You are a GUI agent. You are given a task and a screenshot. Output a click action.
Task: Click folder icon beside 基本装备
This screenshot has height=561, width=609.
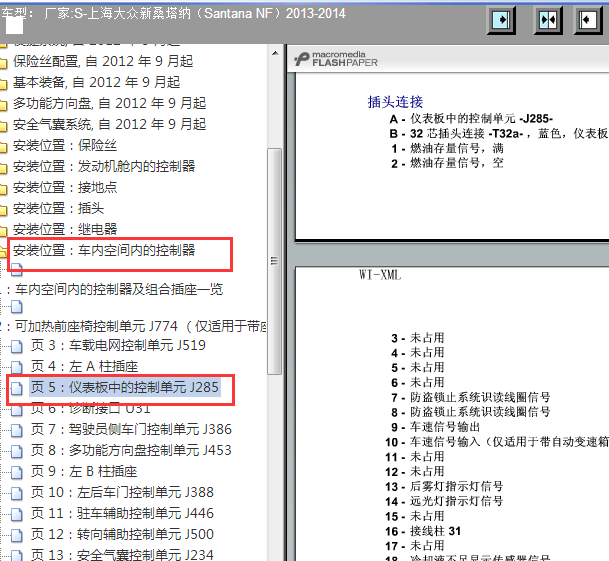(3, 84)
